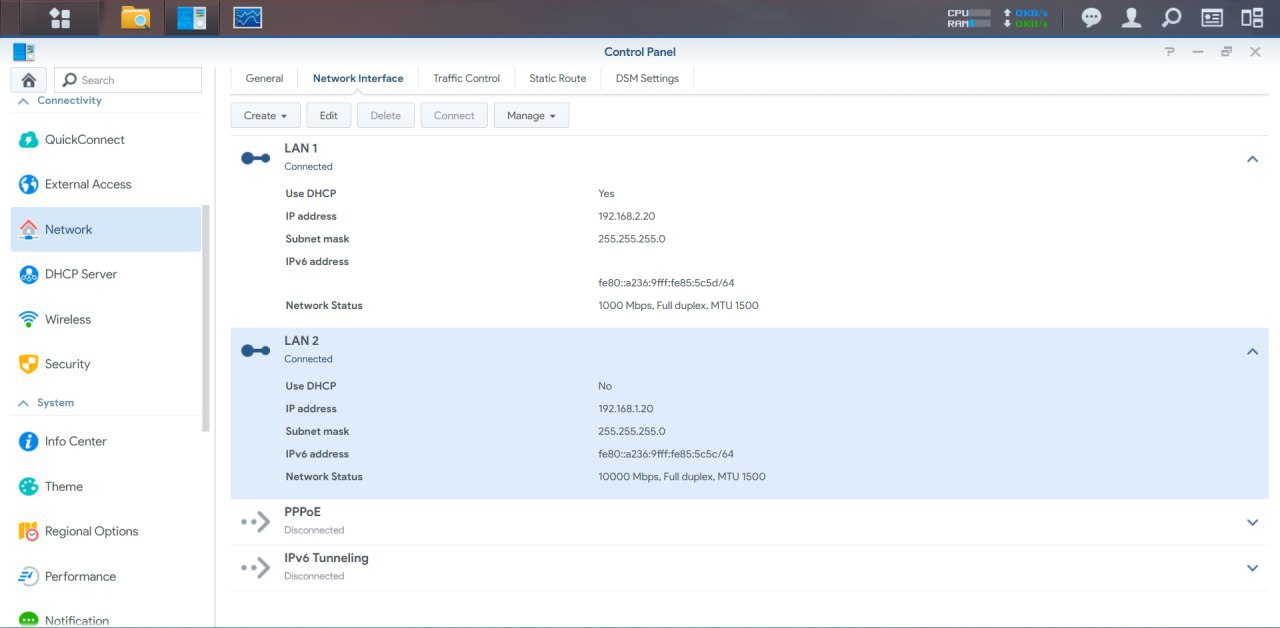Screen dimensions: 1280x628
Task: Expand the IPv6 Tunneling section
Action: click(1252, 568)
